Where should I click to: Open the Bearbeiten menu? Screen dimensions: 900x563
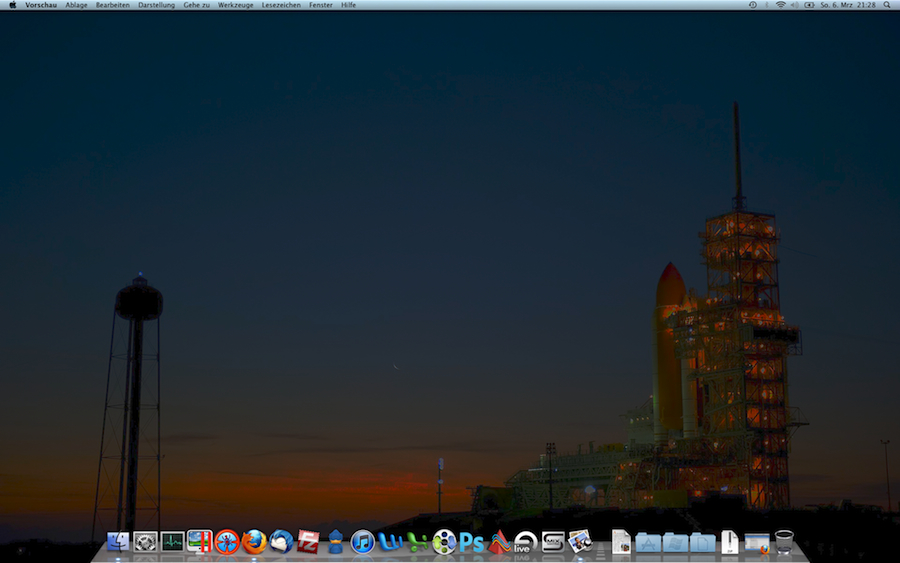[113, 5]
